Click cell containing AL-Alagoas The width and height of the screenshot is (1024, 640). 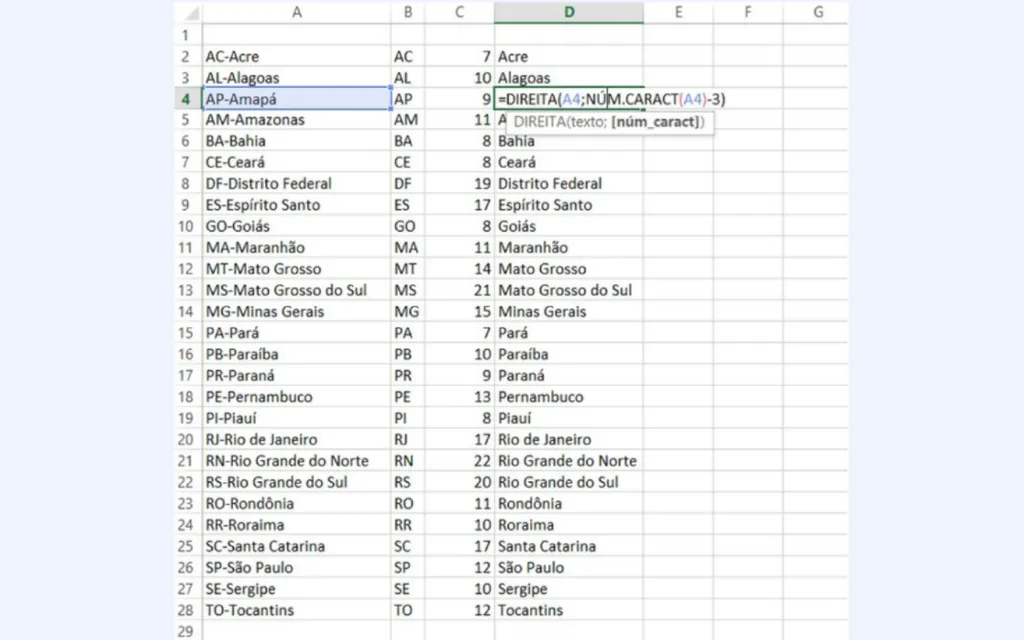tap(296, 78)
